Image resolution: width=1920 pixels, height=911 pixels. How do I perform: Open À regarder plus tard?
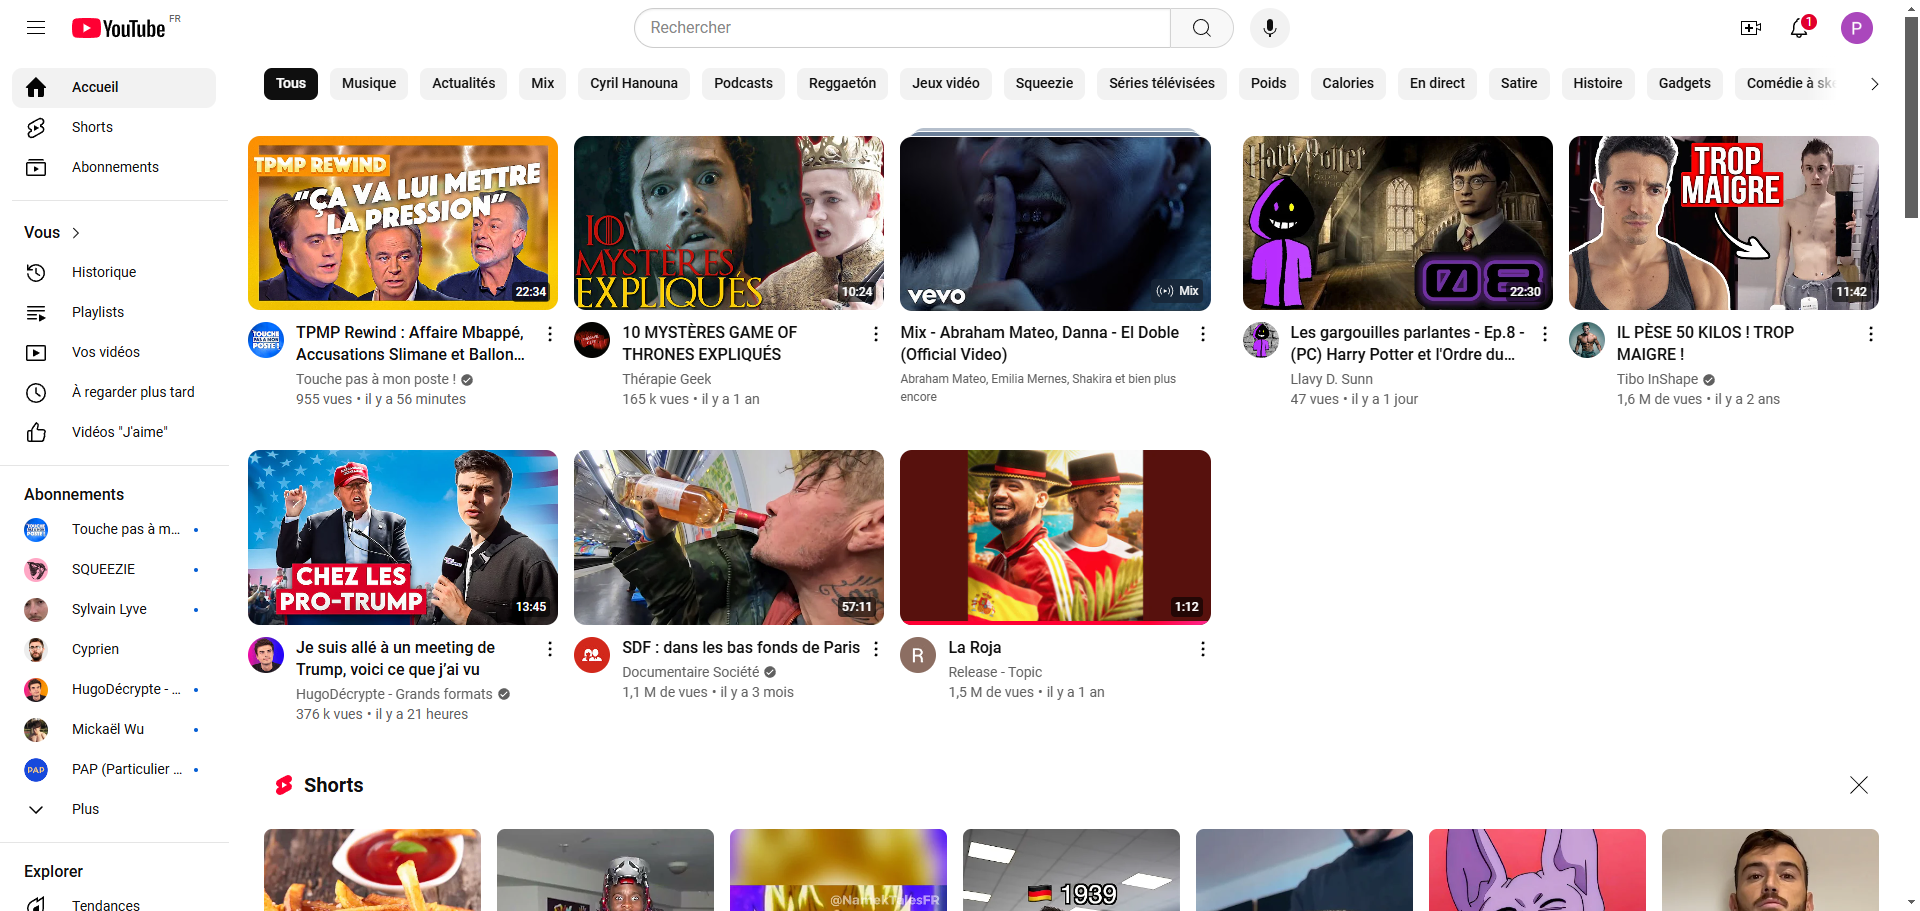click(x=114, y=392)
